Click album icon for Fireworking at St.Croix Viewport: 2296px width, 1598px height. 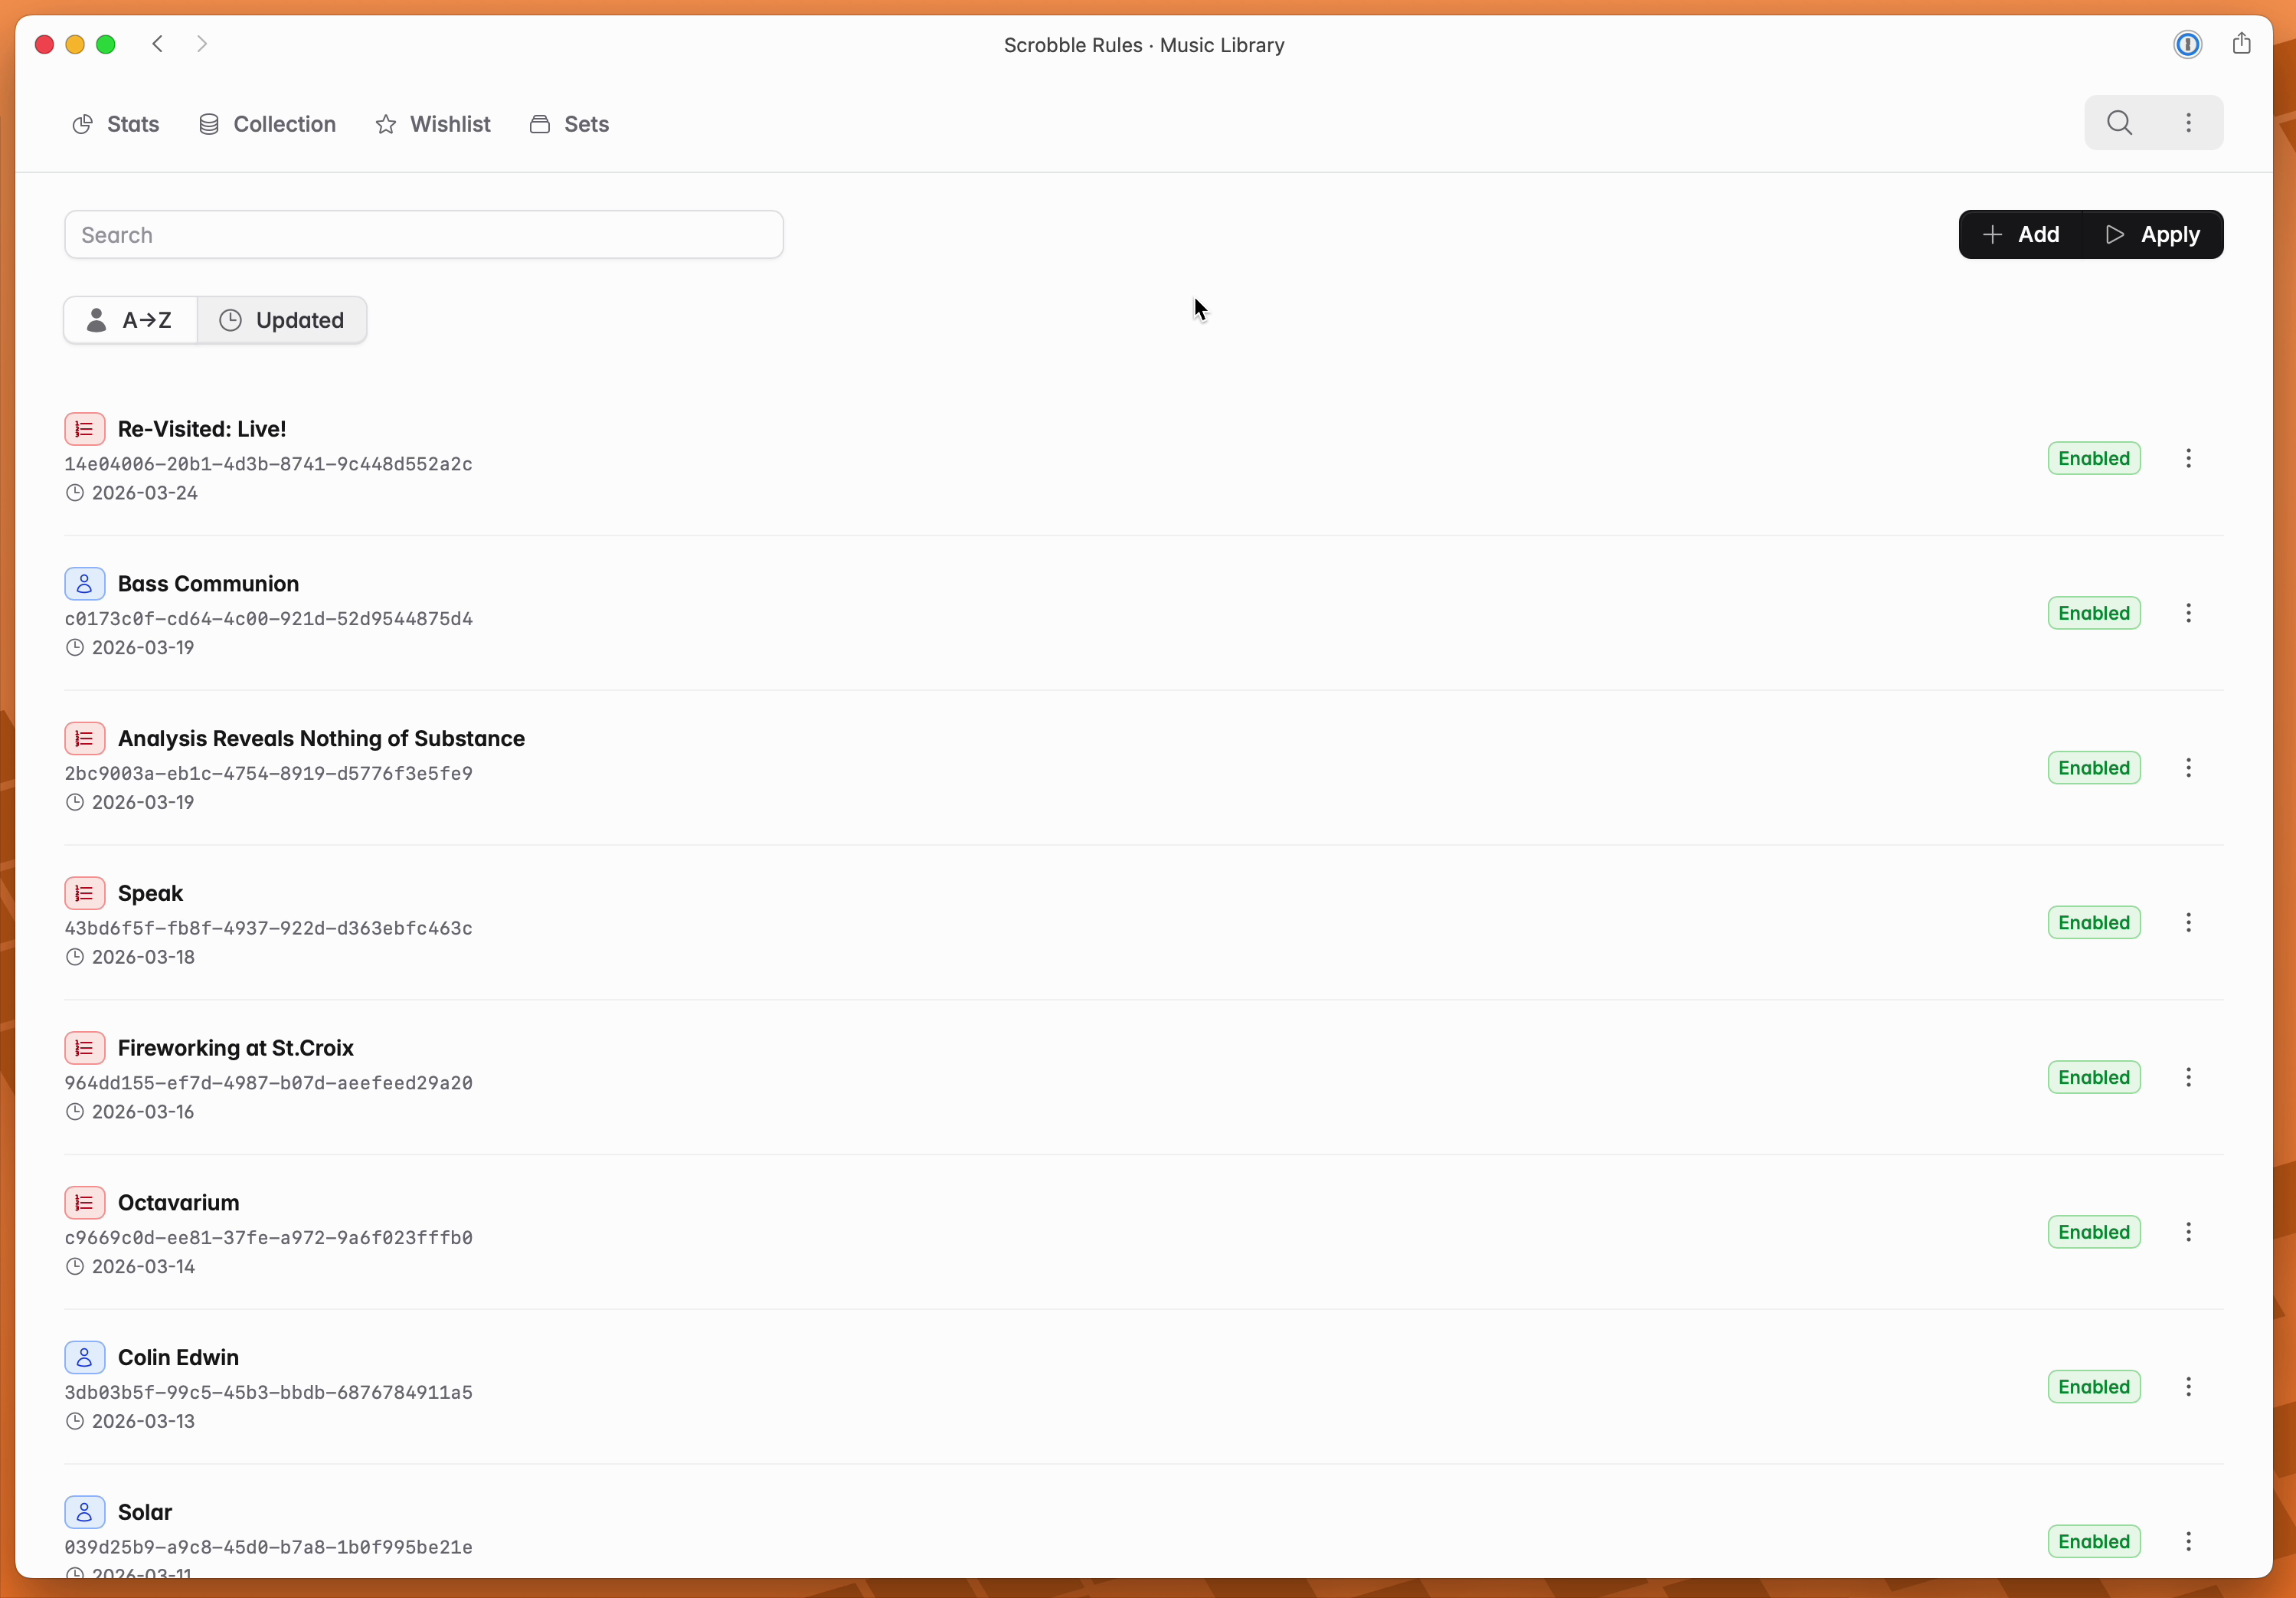pyautogui.click(x=85, y=1048)
